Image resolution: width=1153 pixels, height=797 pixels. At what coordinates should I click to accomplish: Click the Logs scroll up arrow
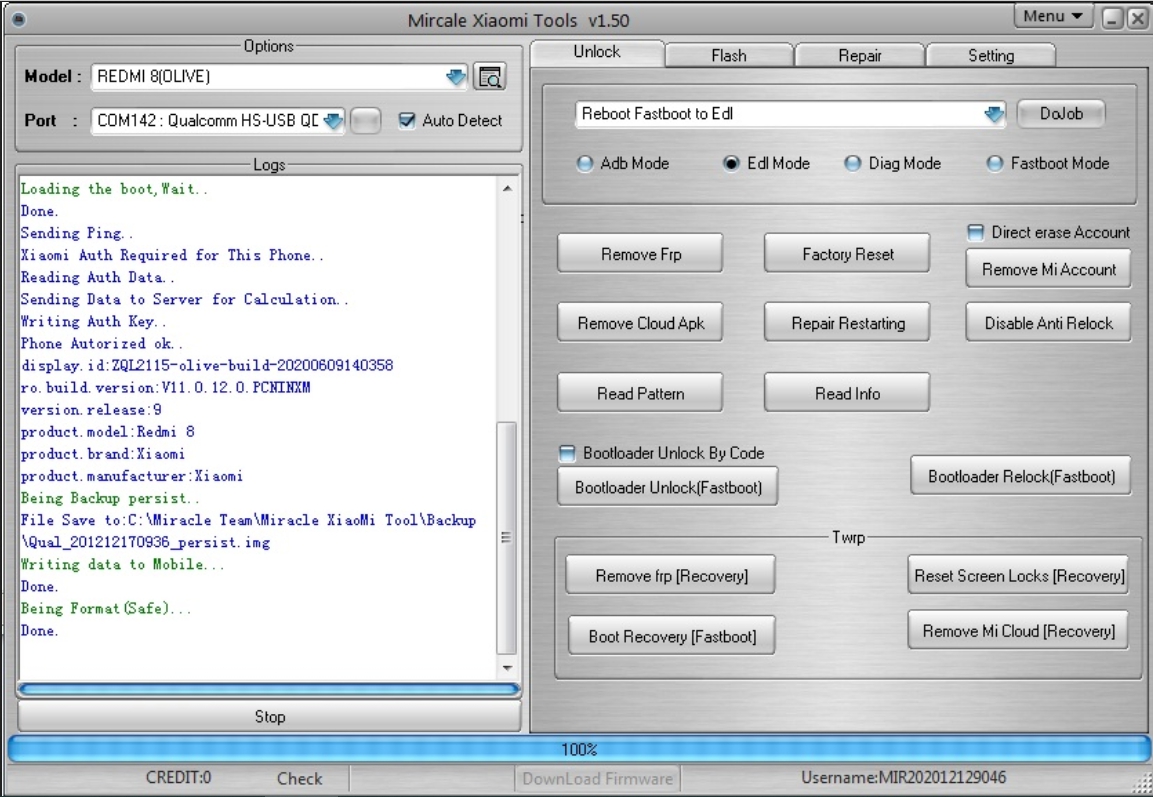507,189
